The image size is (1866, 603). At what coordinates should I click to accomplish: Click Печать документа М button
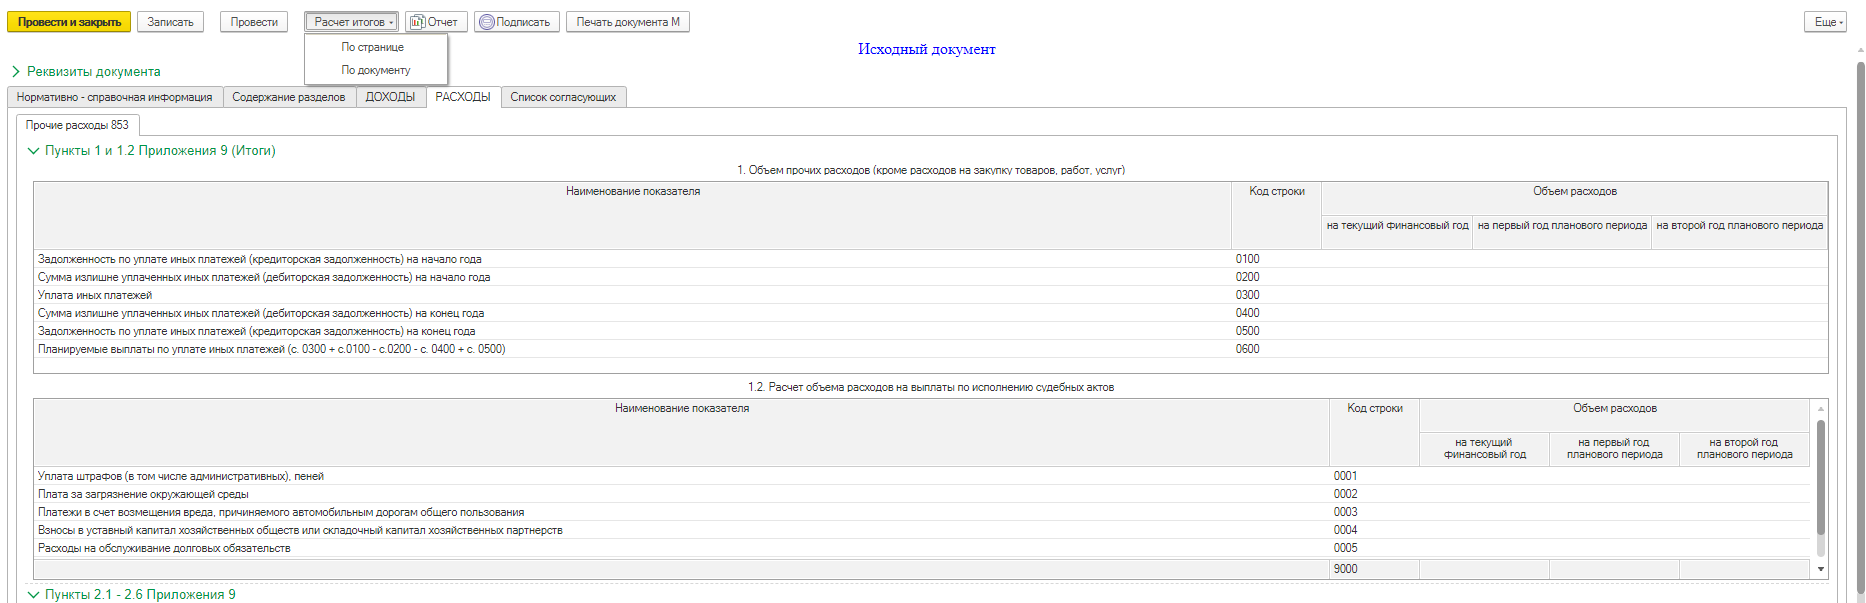[627, 22]
